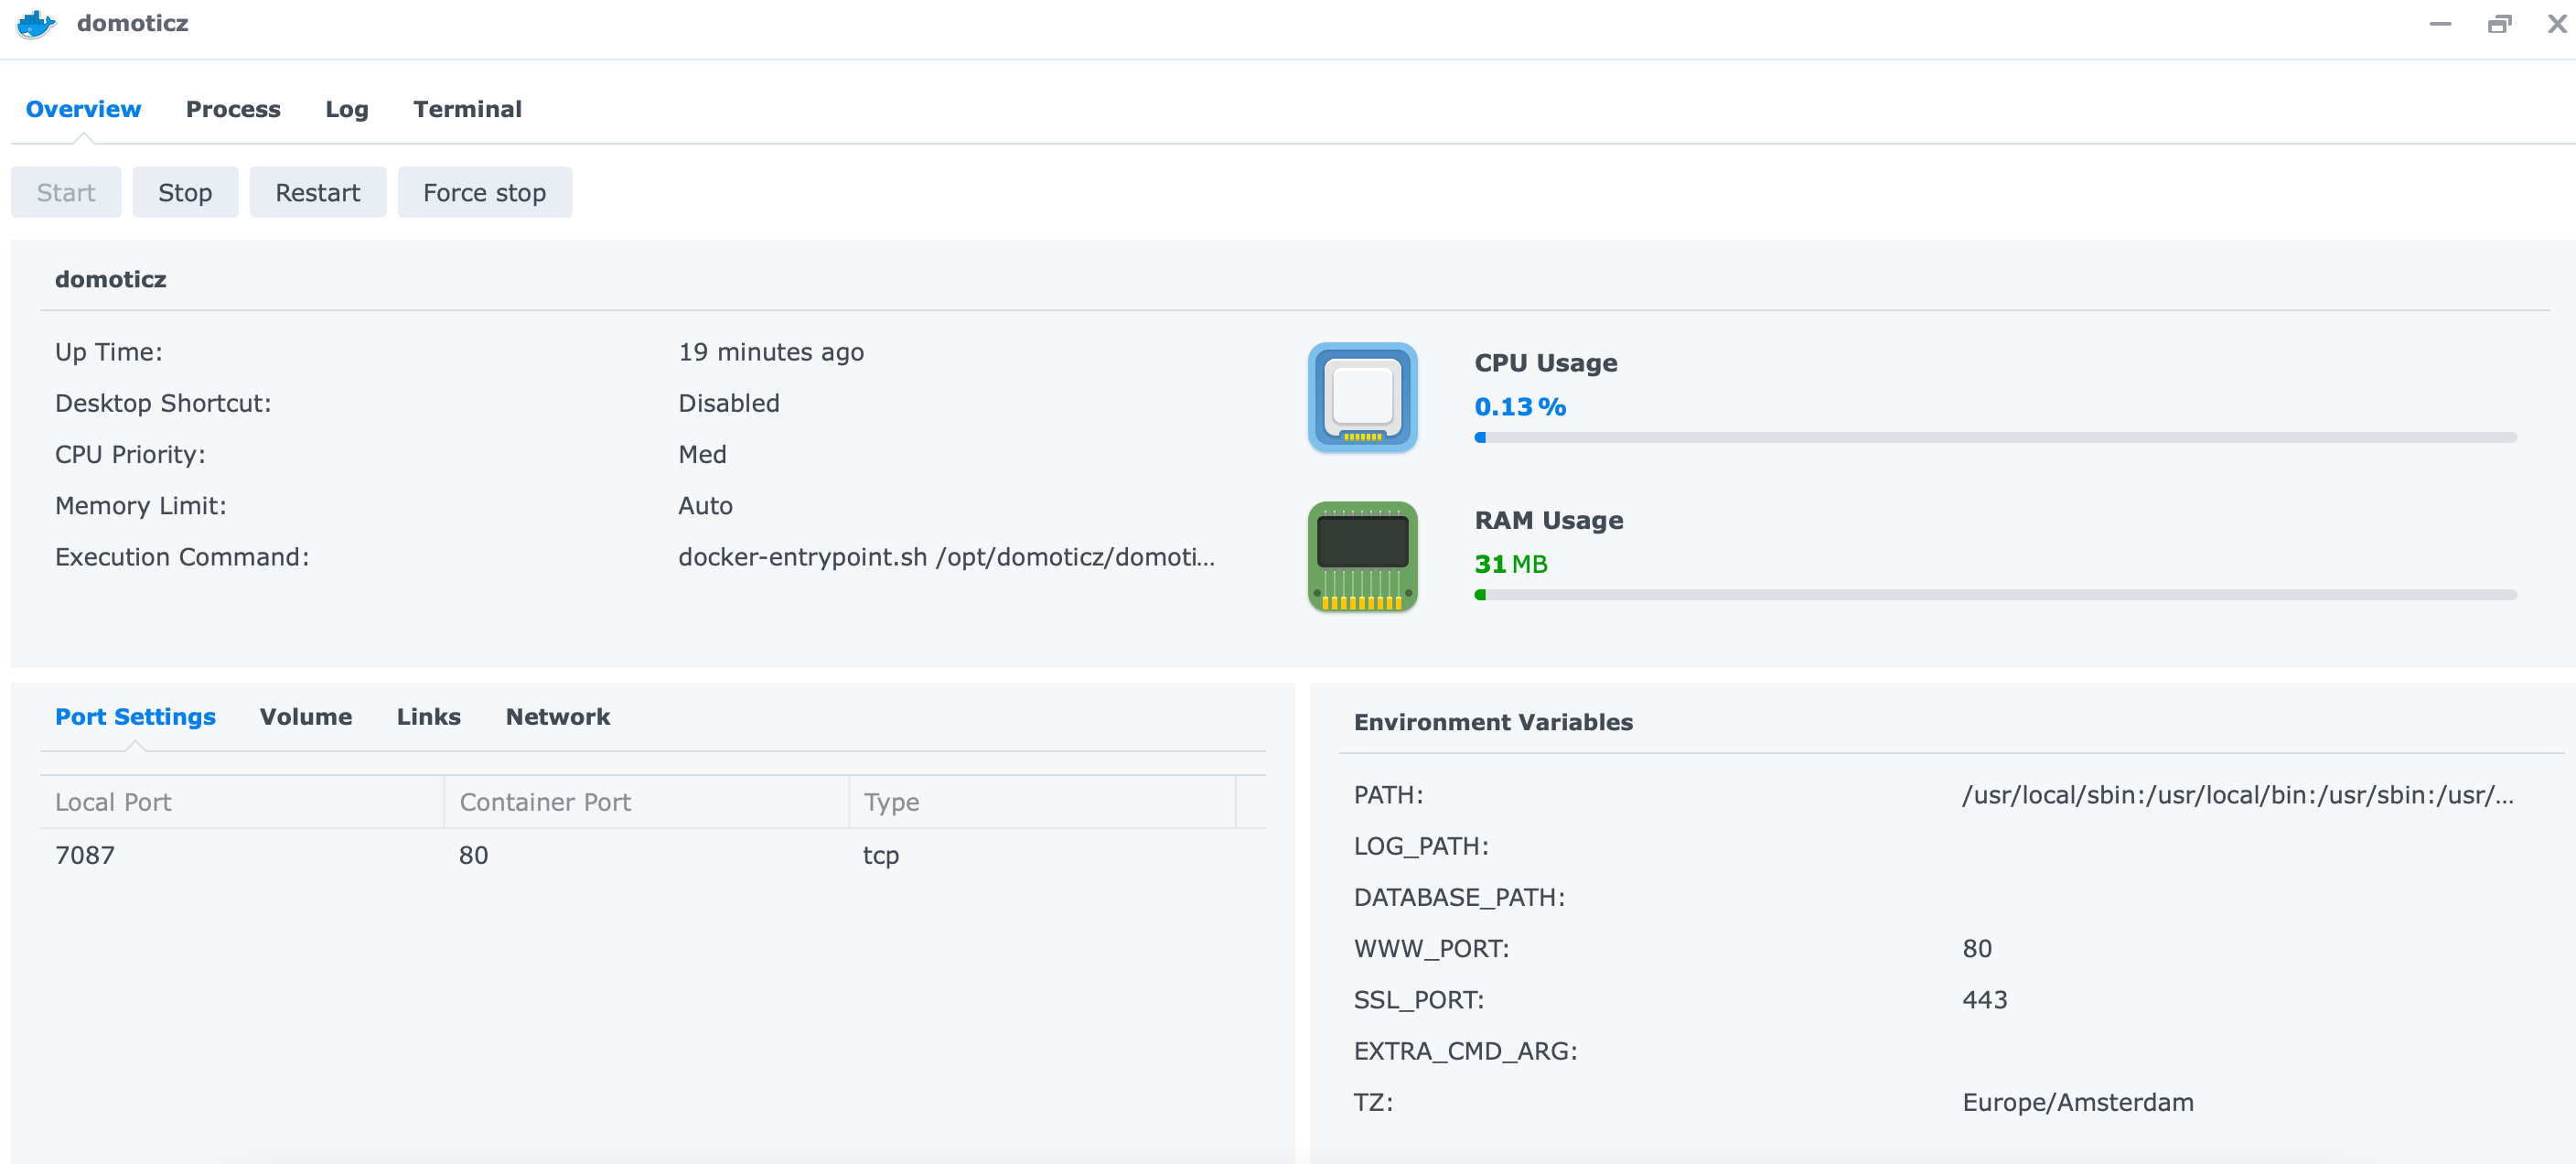Click the CPU Priority 'Med' value

click(x=702, y=454)
